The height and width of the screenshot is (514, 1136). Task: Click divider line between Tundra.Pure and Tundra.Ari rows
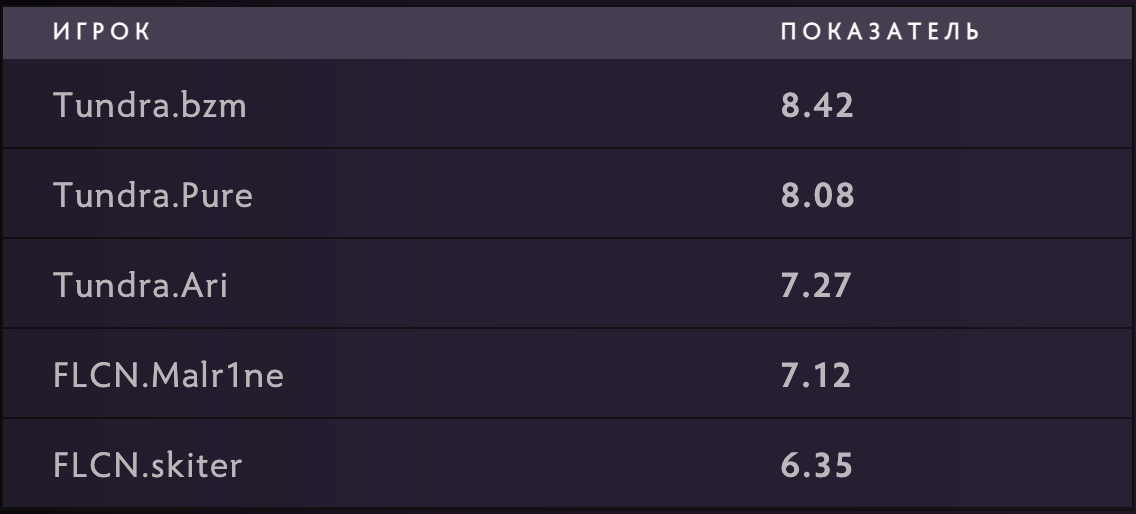coord(568,238)
